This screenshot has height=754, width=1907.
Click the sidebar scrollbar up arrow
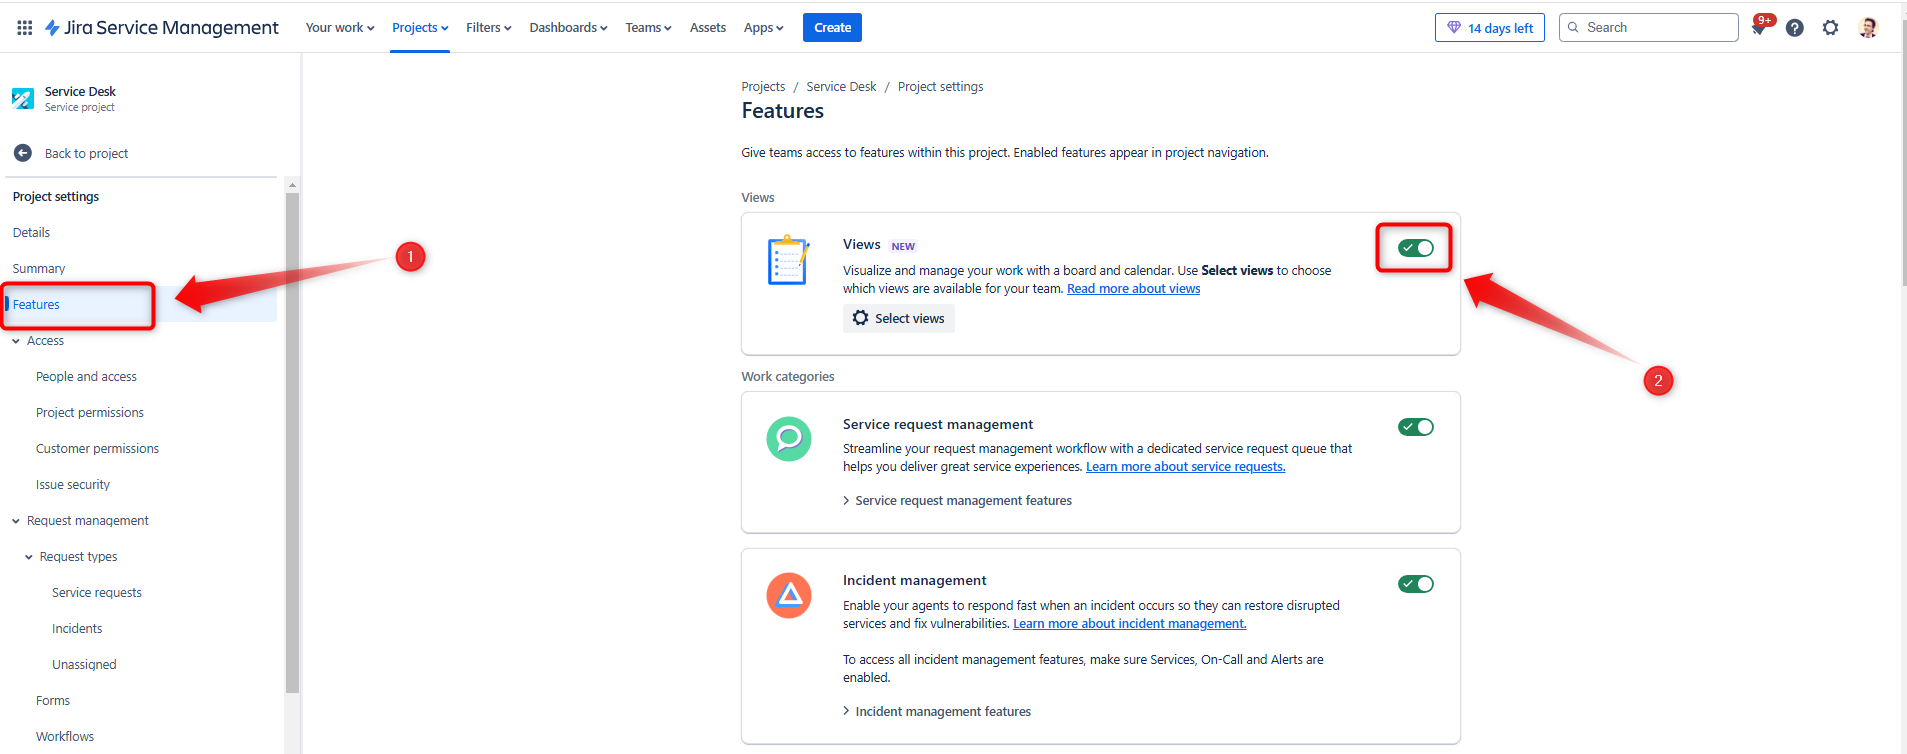(292, 185)
